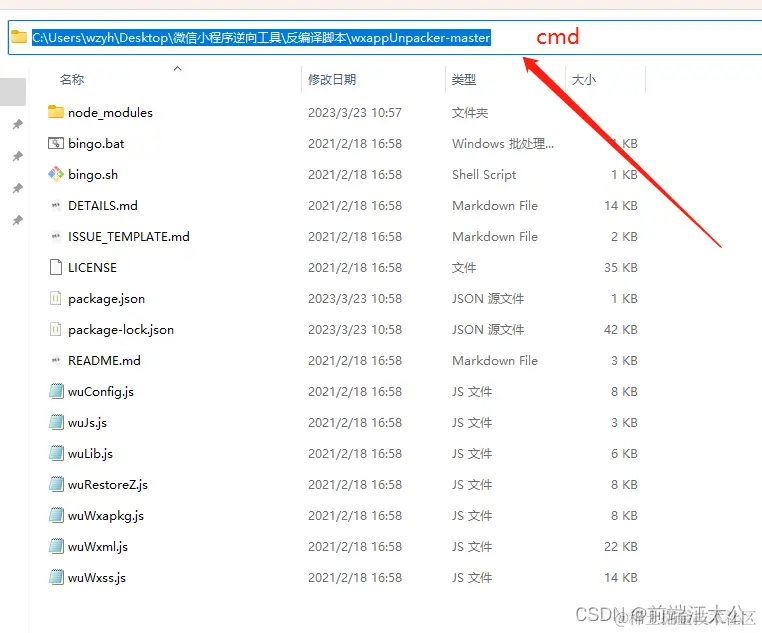Image resolution: width=762 pixels, height=633 pixels.
Task: Click the JSON 源文件 type of package.json
Action: (x=488, y=299)
